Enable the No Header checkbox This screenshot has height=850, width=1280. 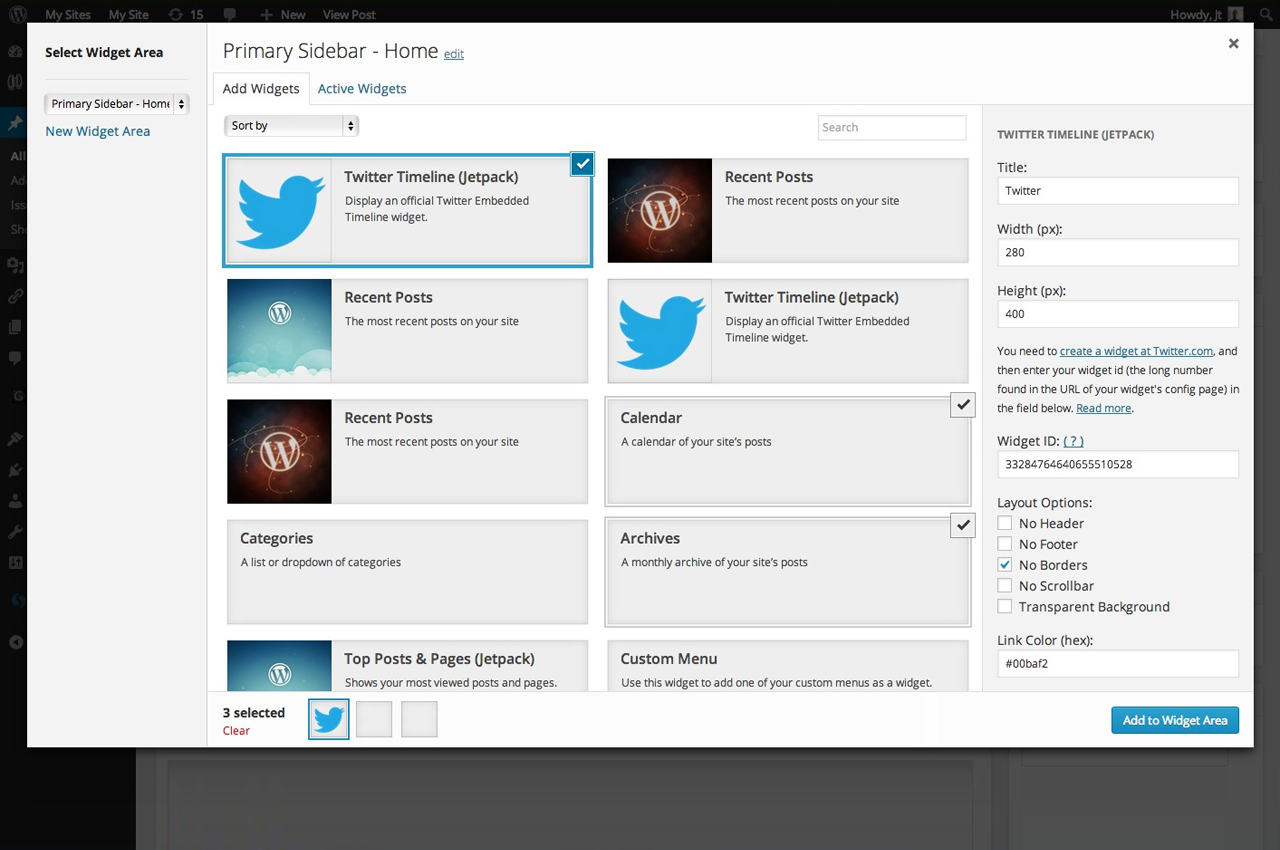1005,523
